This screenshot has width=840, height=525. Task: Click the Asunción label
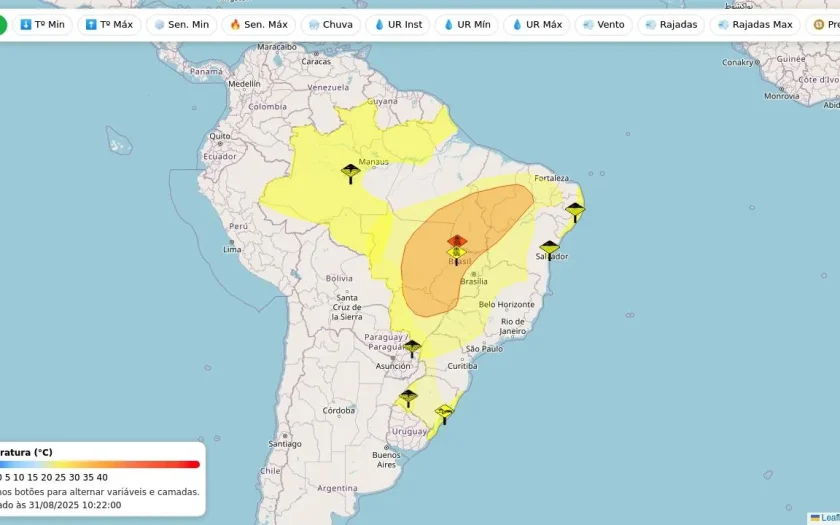(393, 366)
